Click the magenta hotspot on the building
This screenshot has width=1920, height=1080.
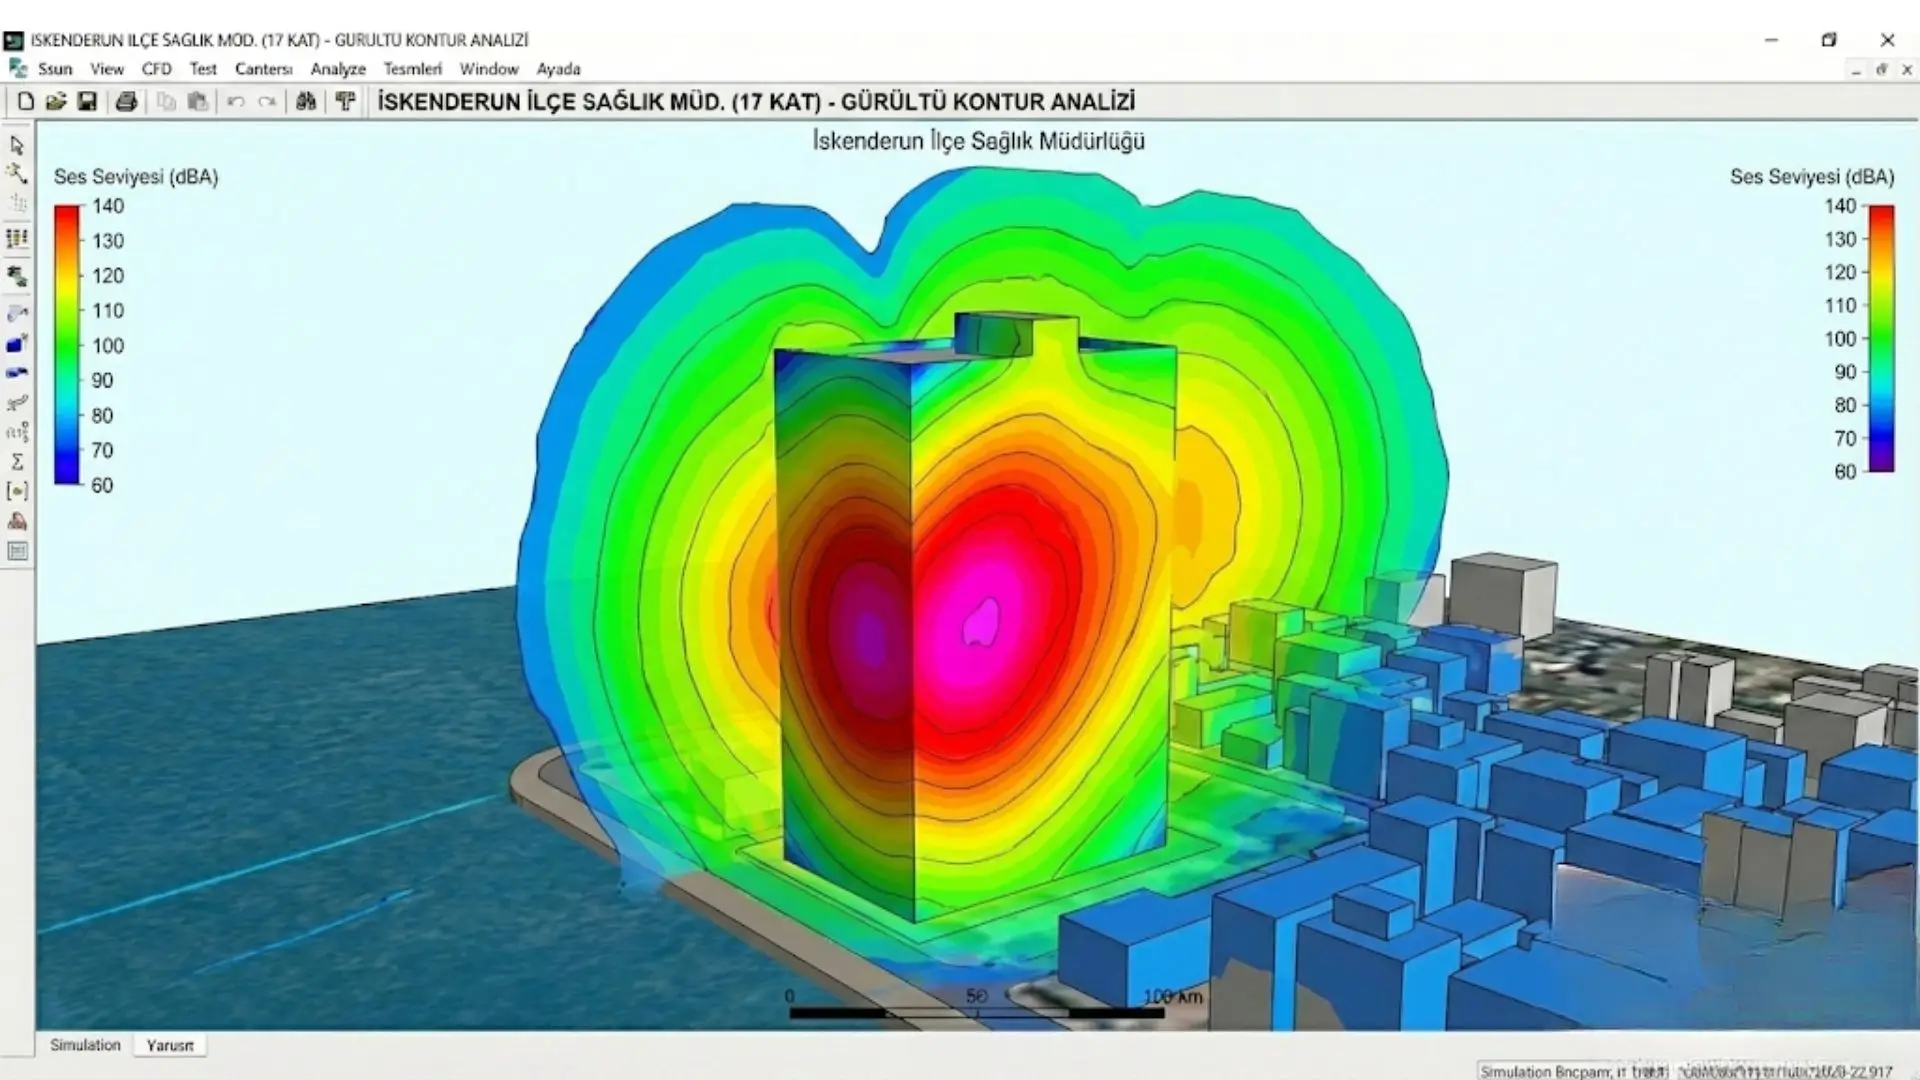pos(980,622)
